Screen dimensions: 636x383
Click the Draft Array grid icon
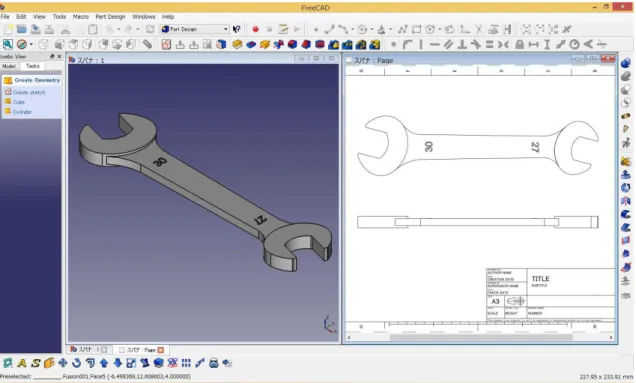click(x=186, y=363)
